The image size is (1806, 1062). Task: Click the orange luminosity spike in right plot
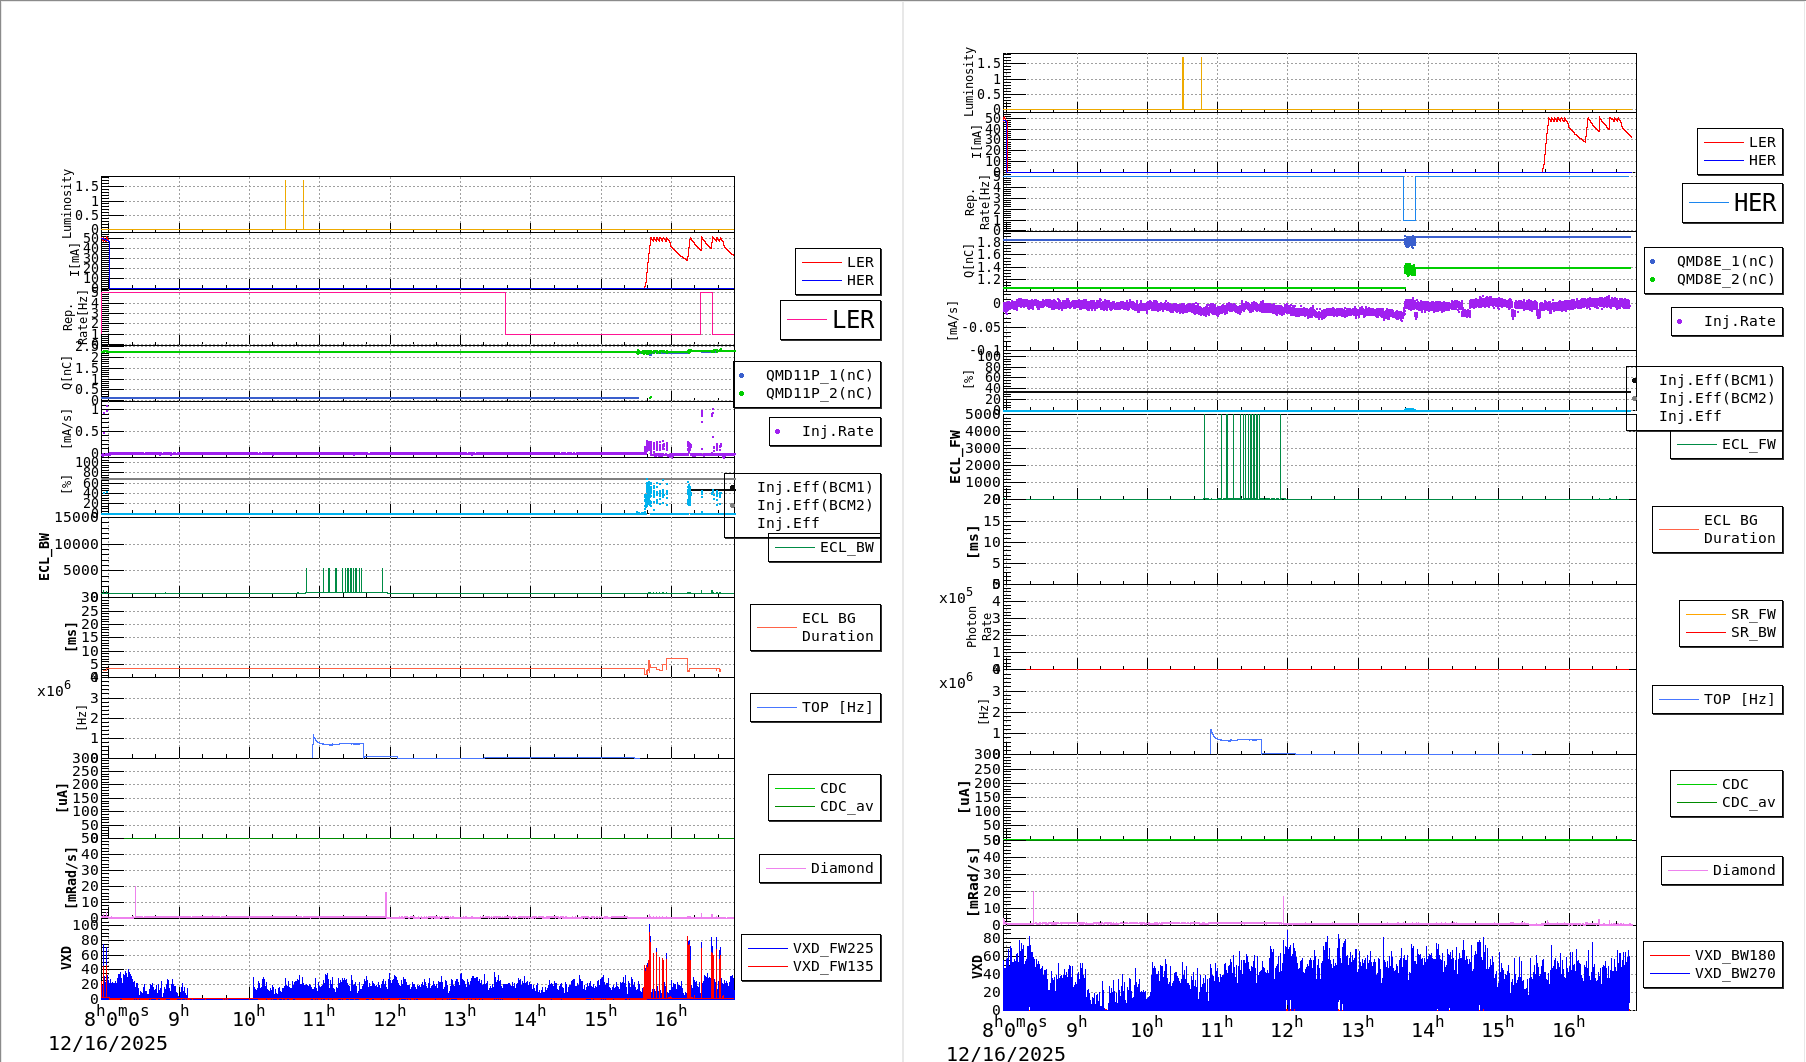1183,84
